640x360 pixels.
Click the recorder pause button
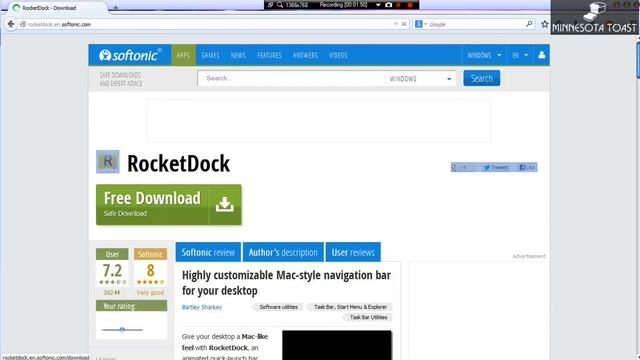398,5
